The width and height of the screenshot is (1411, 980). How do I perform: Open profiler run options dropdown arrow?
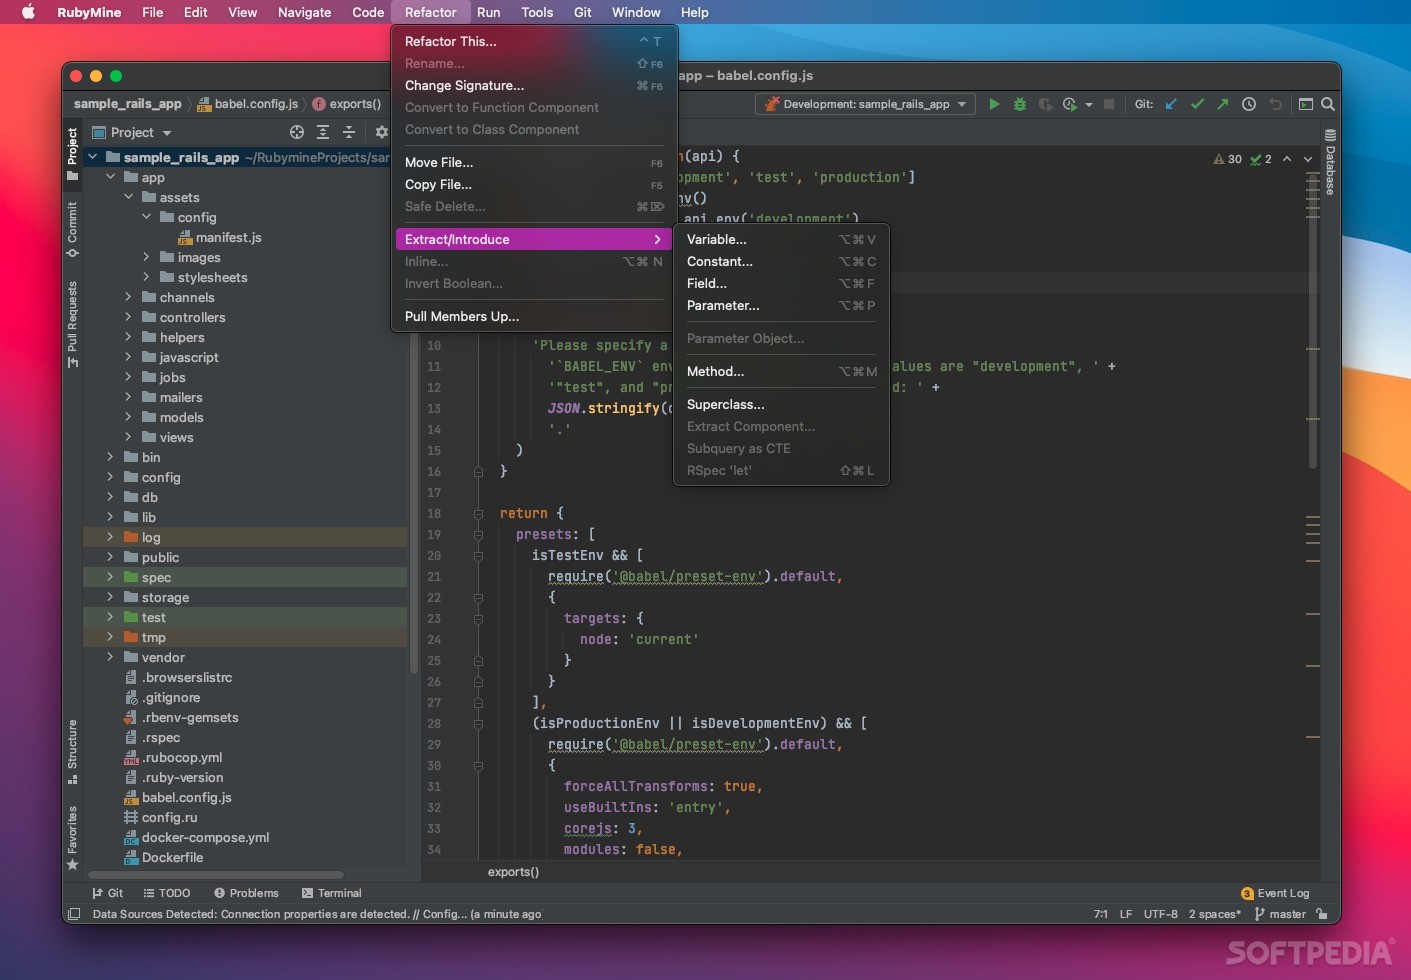pyautogui.click(x=1089, y=105)
